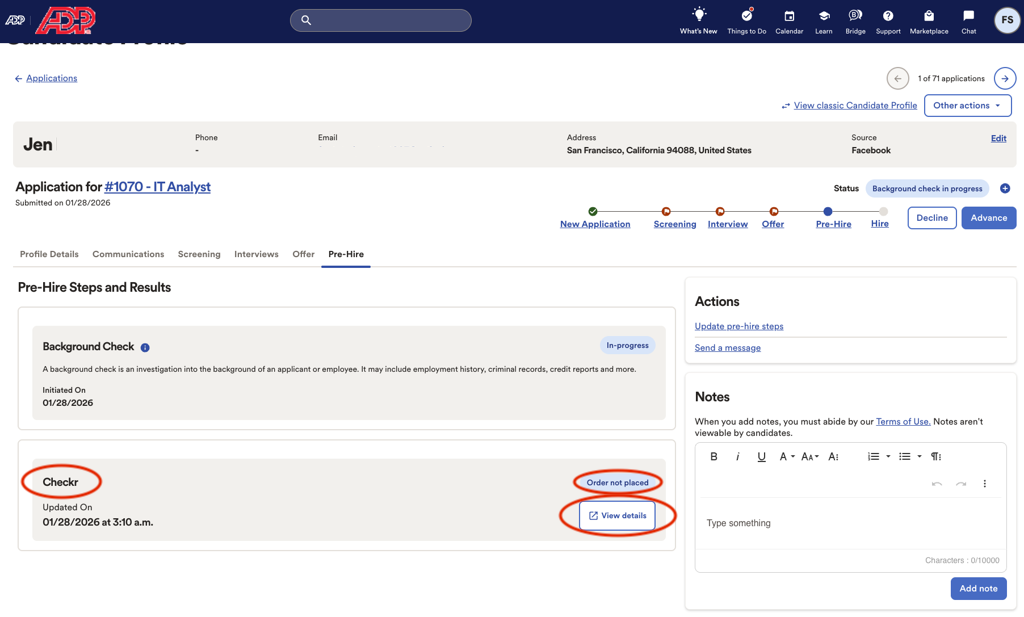The image size is (1024, 617).
Task: Toggle italic in notes editor
Action: click(x=737, y=456)
